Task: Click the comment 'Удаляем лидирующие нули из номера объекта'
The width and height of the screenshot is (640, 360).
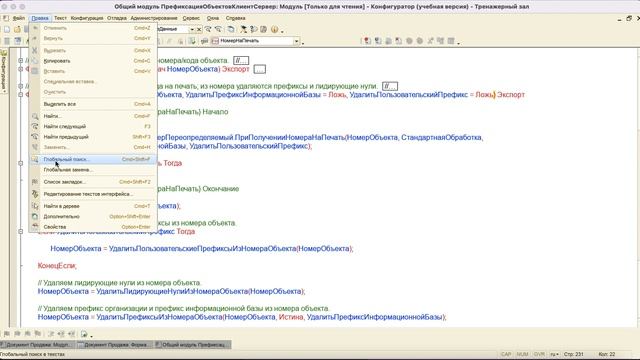Action: [119, 283]
